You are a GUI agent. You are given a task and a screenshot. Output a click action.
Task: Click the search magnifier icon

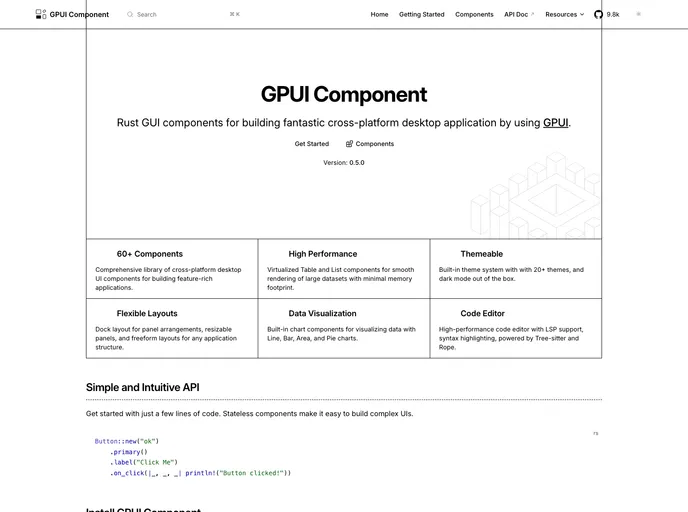130,14
